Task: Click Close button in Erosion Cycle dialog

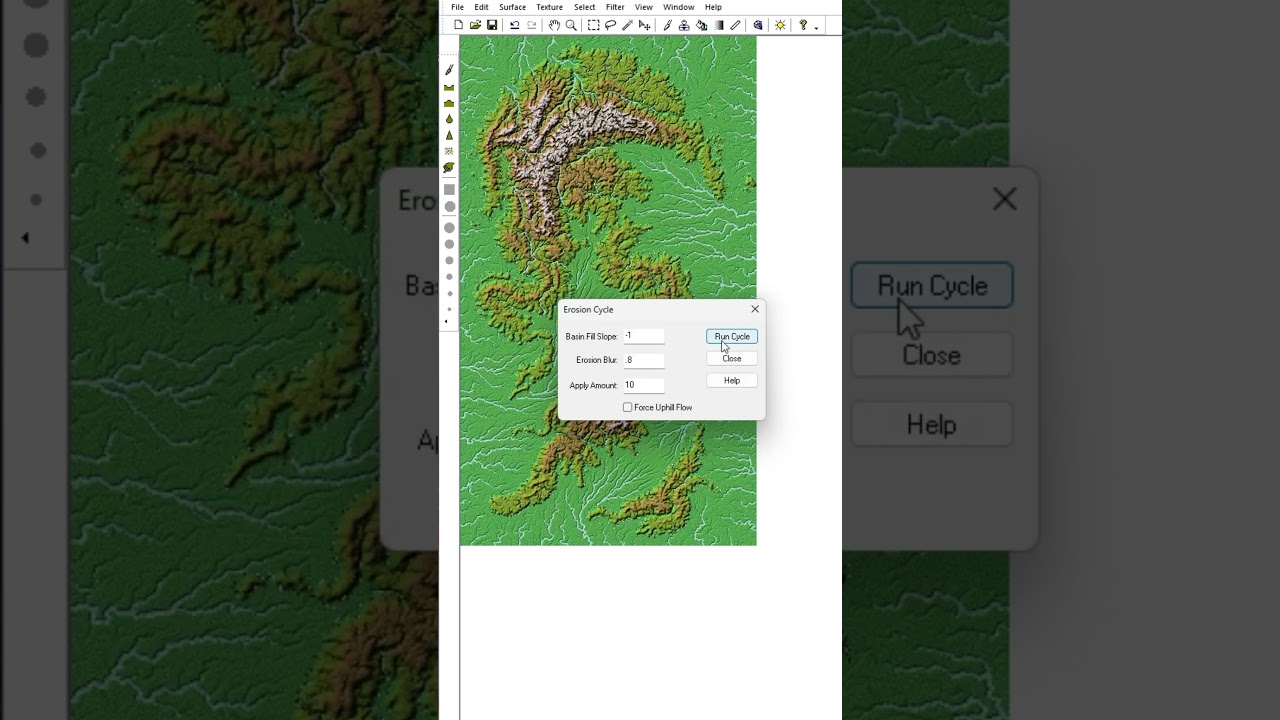Action: click(x=732, y=358)
